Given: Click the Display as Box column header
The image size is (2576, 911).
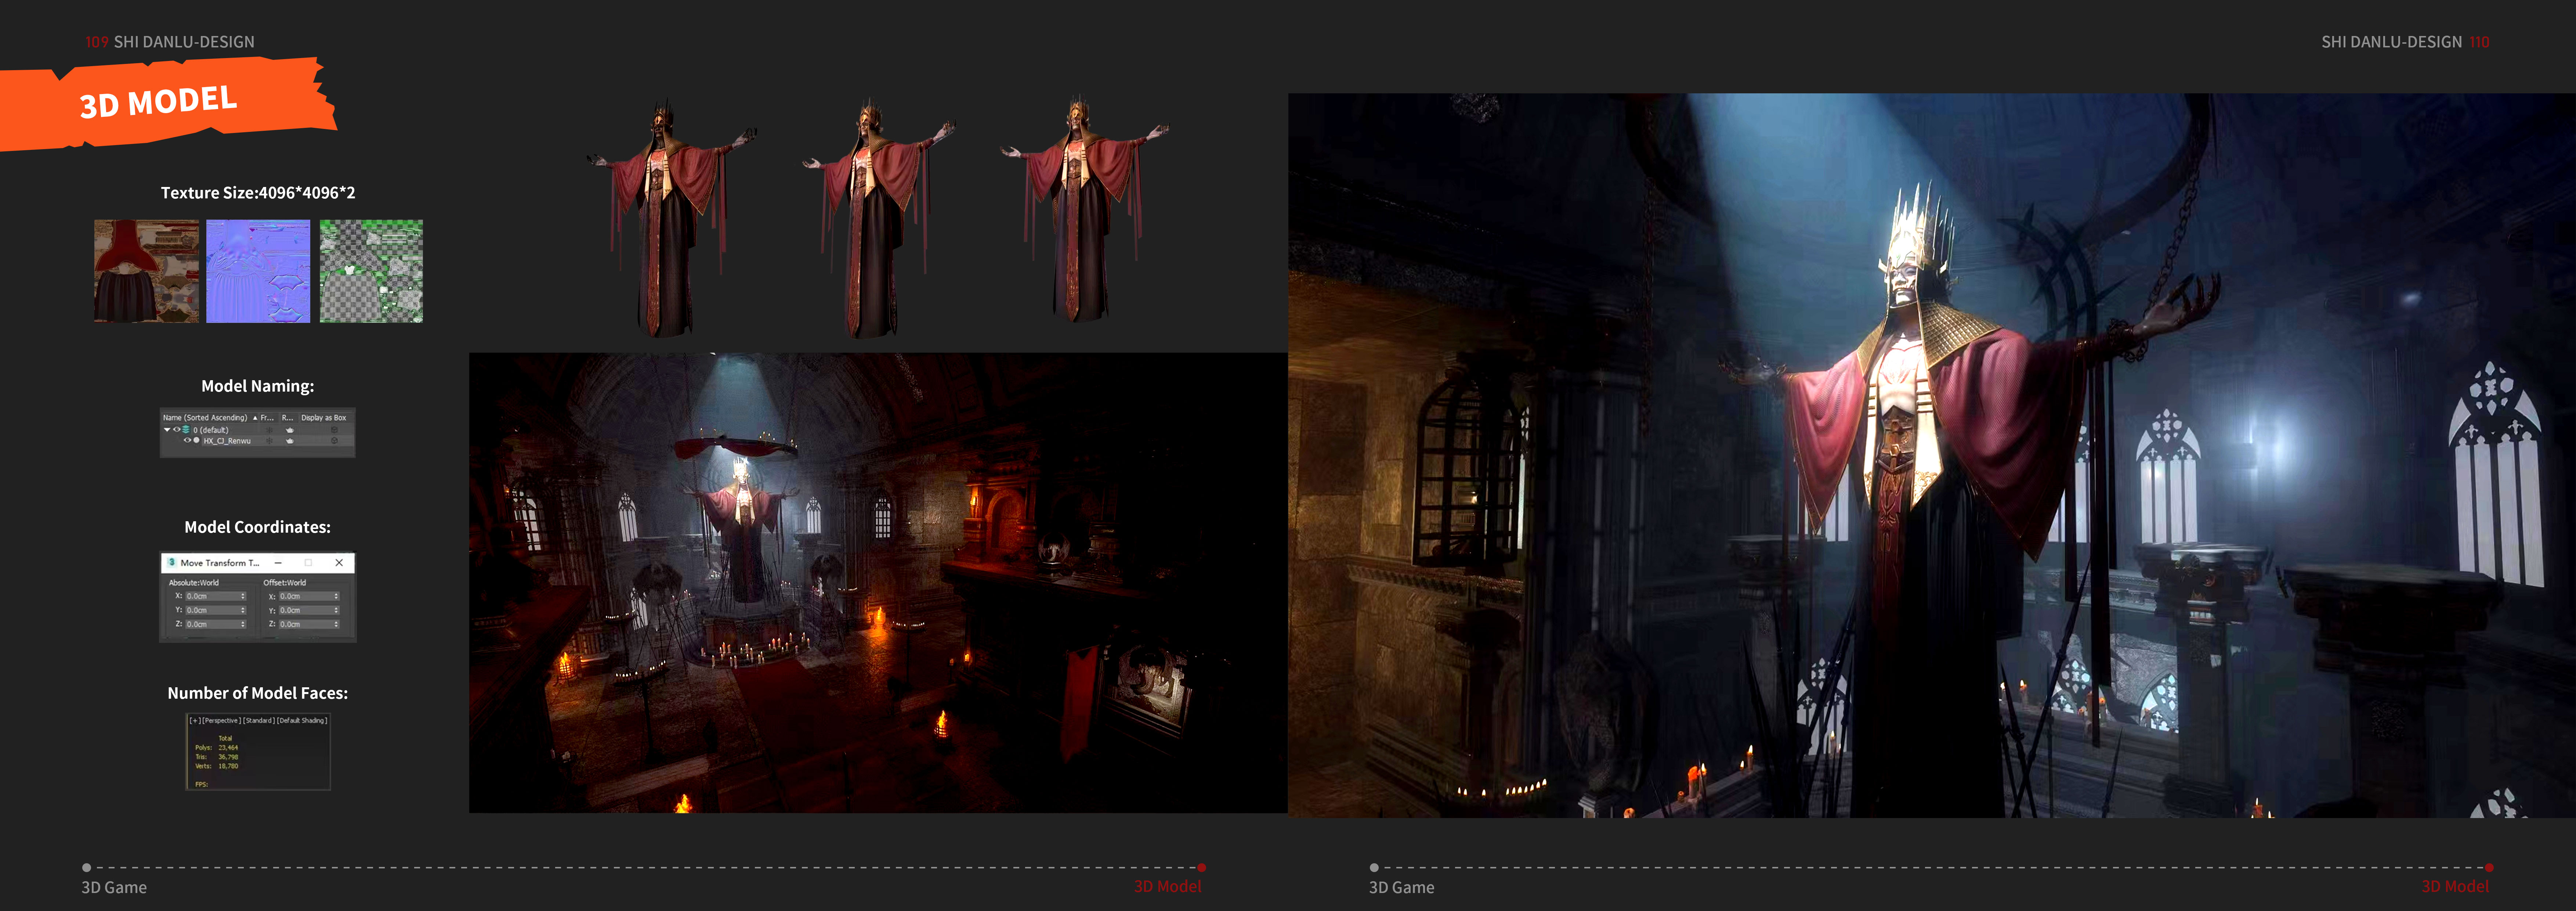Looking at the screenshot, I should click(x=326, y=418).
